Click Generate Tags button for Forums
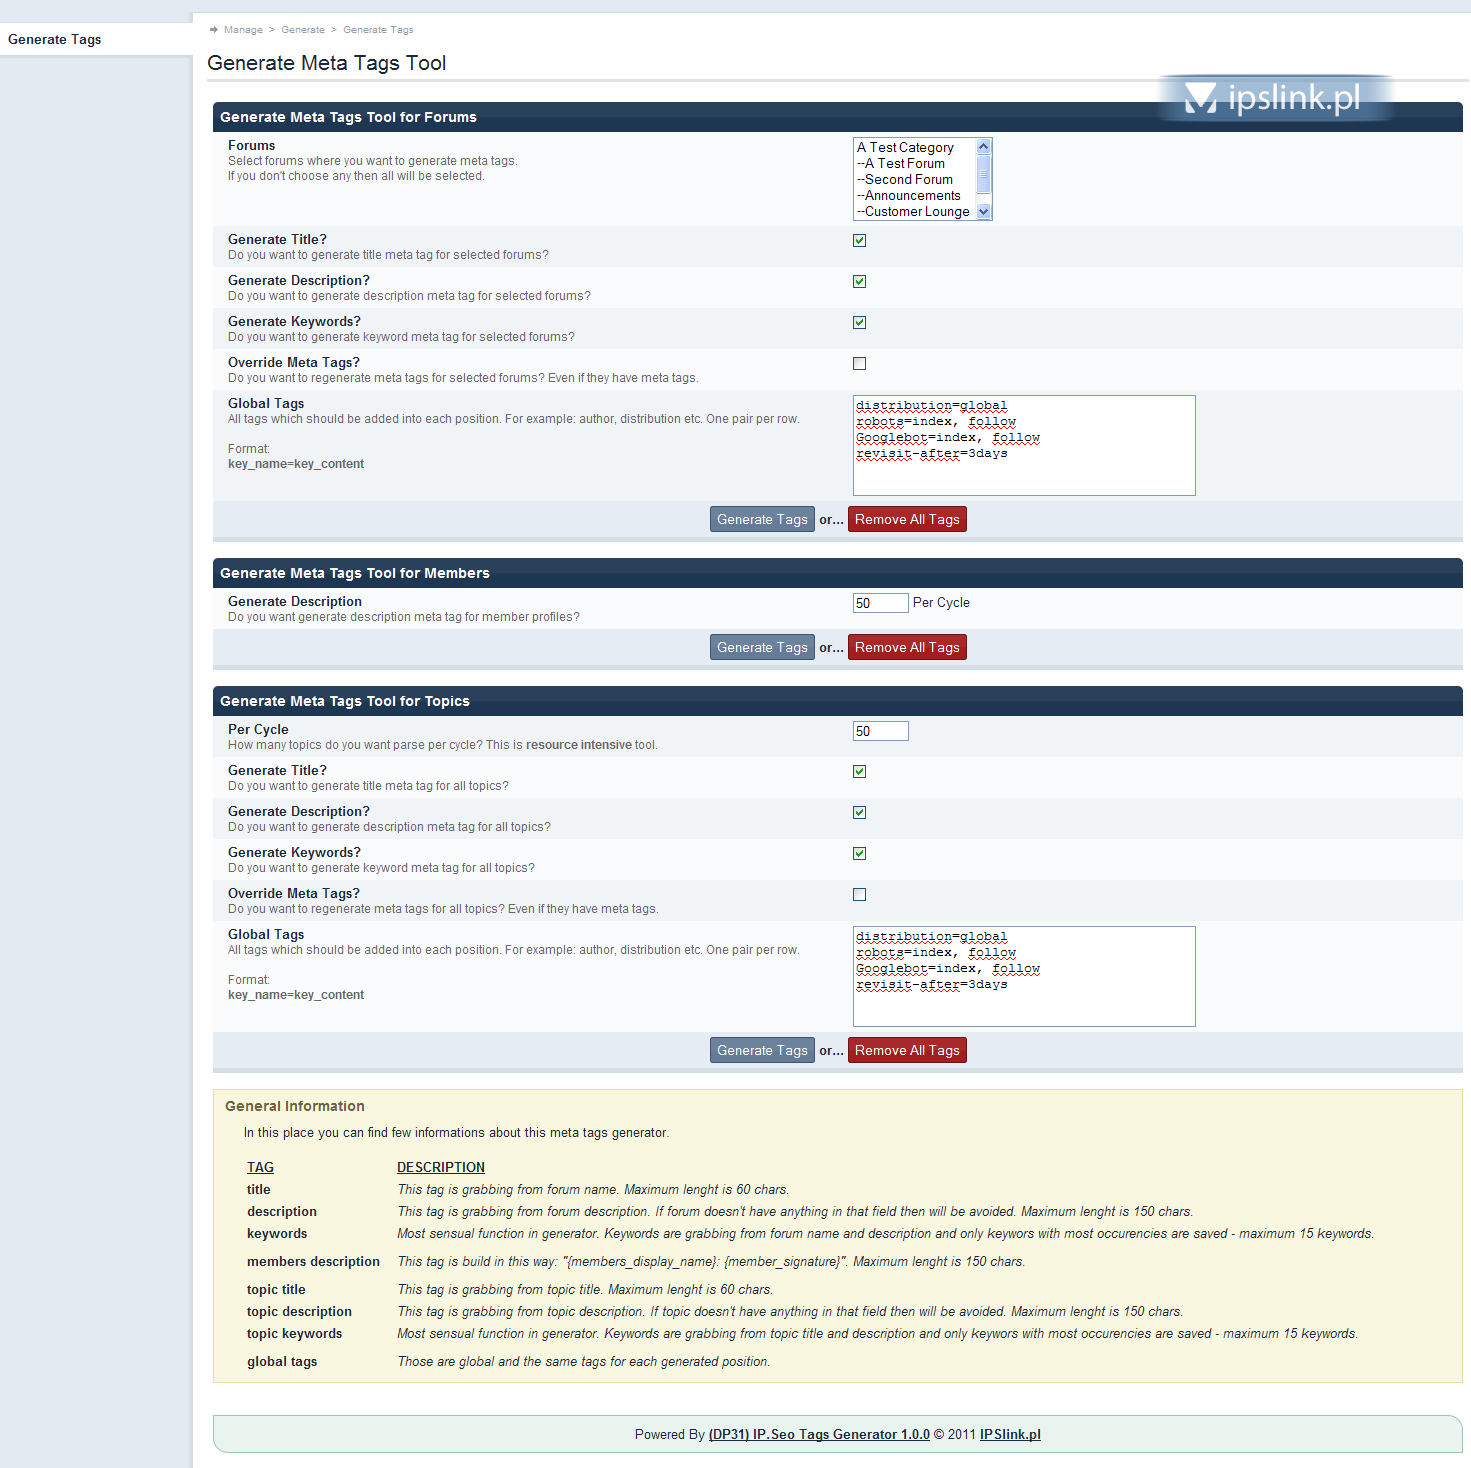Image resolution: width=1471 pixels, height=1468 pixels. (762, 520)
